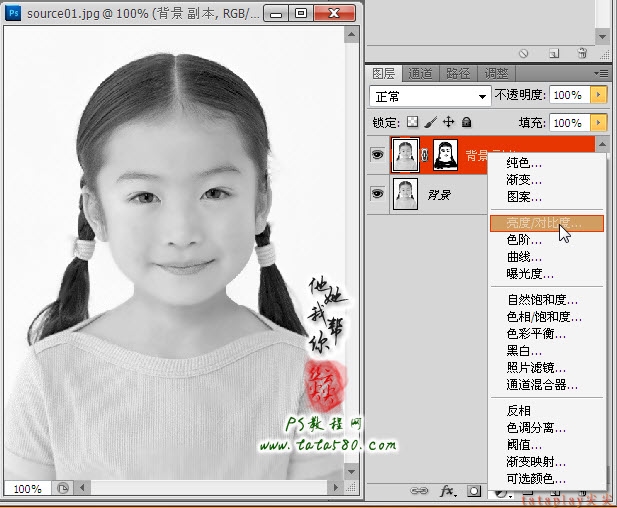Open the fx layer style menu
Viewport: 617px width, 508px height.
[x=448, y=491]
